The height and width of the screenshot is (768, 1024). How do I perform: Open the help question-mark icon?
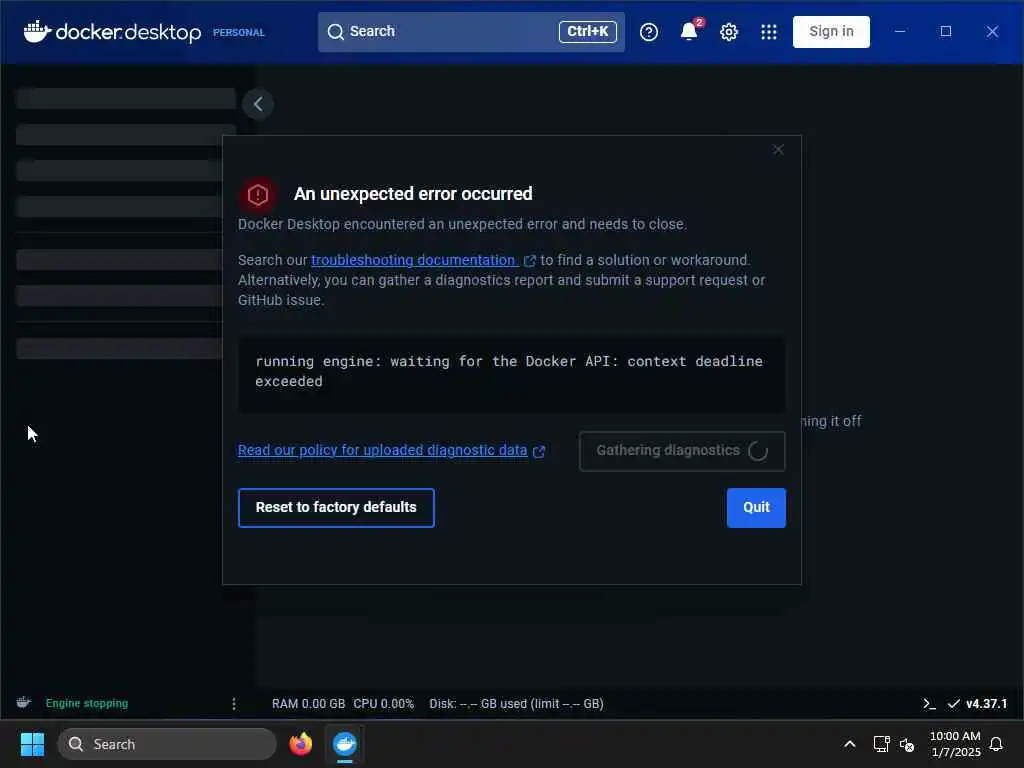coord(648,31)
